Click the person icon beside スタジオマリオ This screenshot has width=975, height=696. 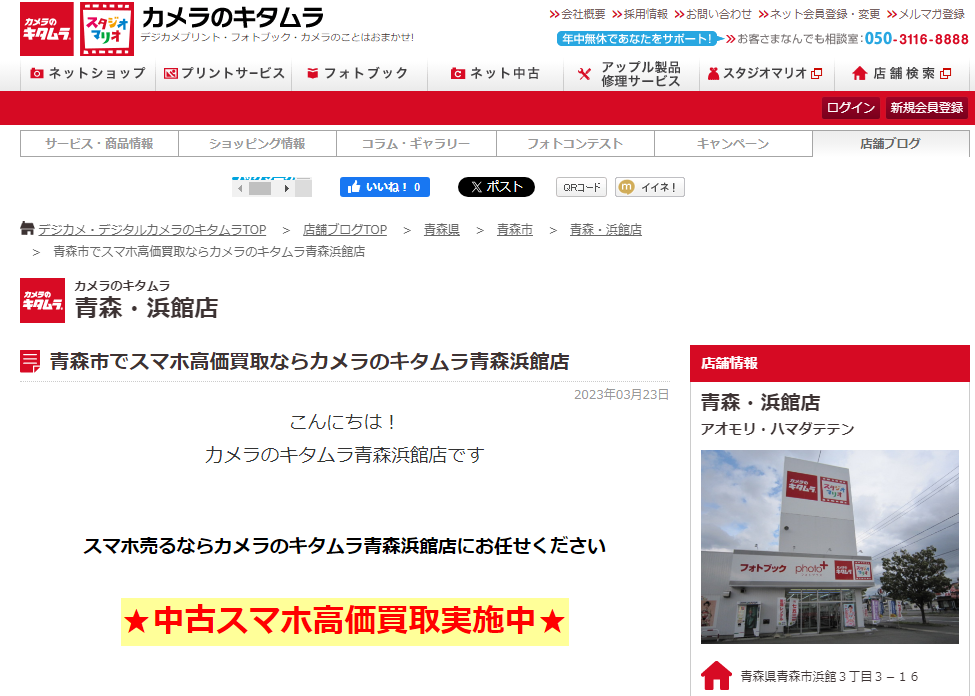tap(713, 73)
